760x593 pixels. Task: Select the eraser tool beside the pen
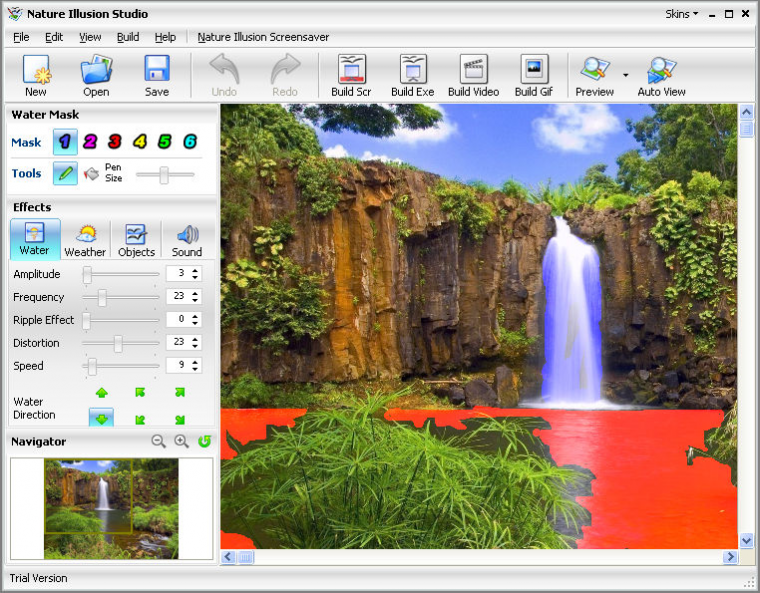coord(91,173)
